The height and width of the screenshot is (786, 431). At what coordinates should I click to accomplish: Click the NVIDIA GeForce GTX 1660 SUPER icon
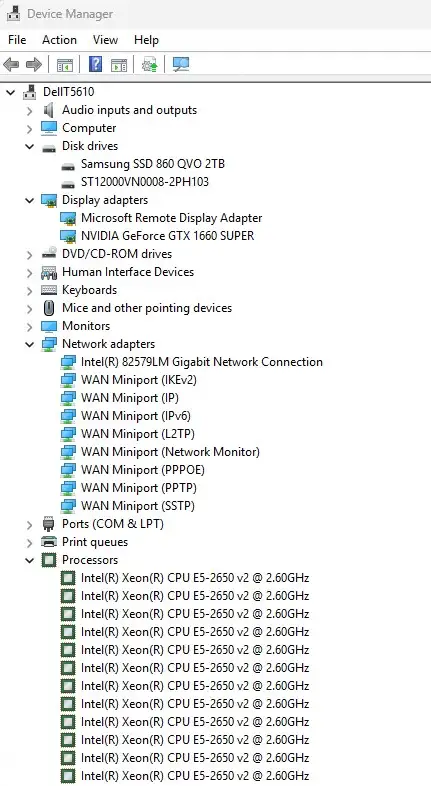coord(68,236)
